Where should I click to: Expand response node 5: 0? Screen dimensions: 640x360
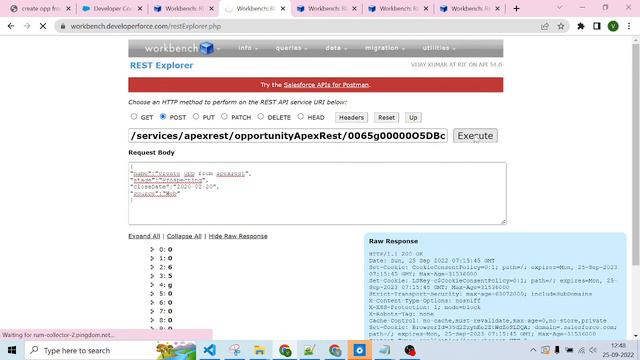(x=152, y=294)
